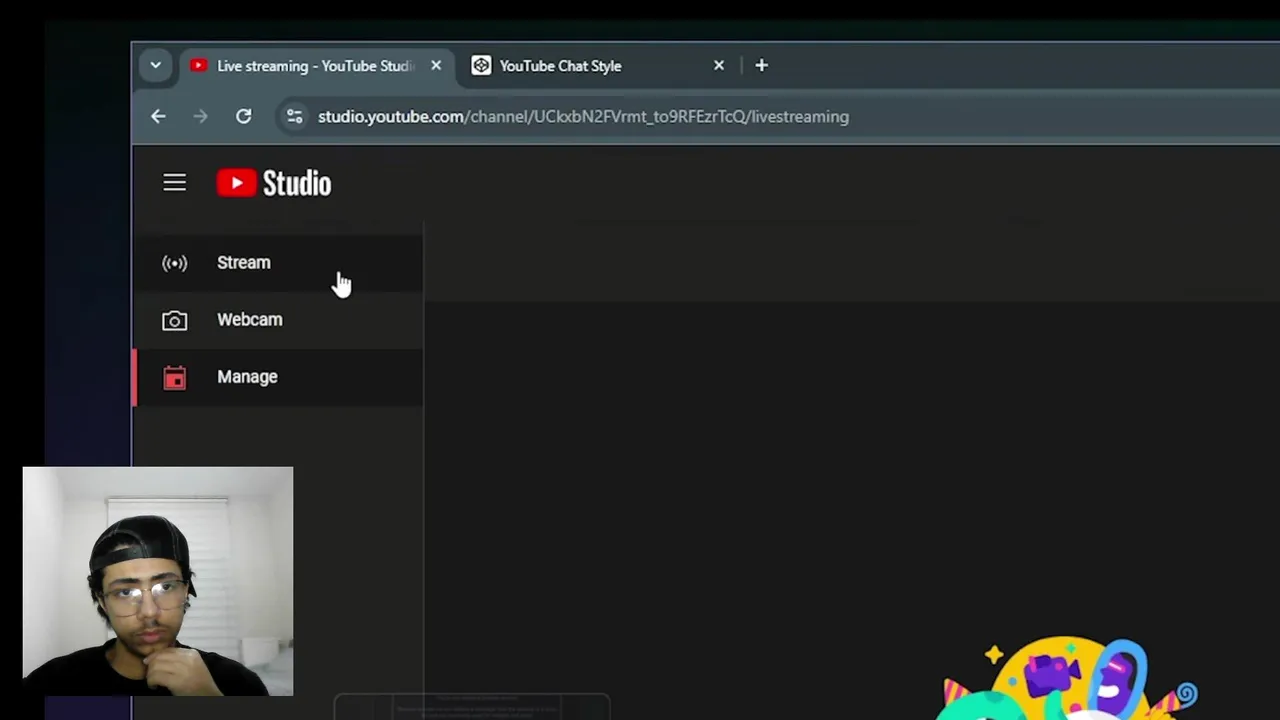1280x720 pixels.
Task: Select the Webcam sidebar item
Action: click(277, 320)
